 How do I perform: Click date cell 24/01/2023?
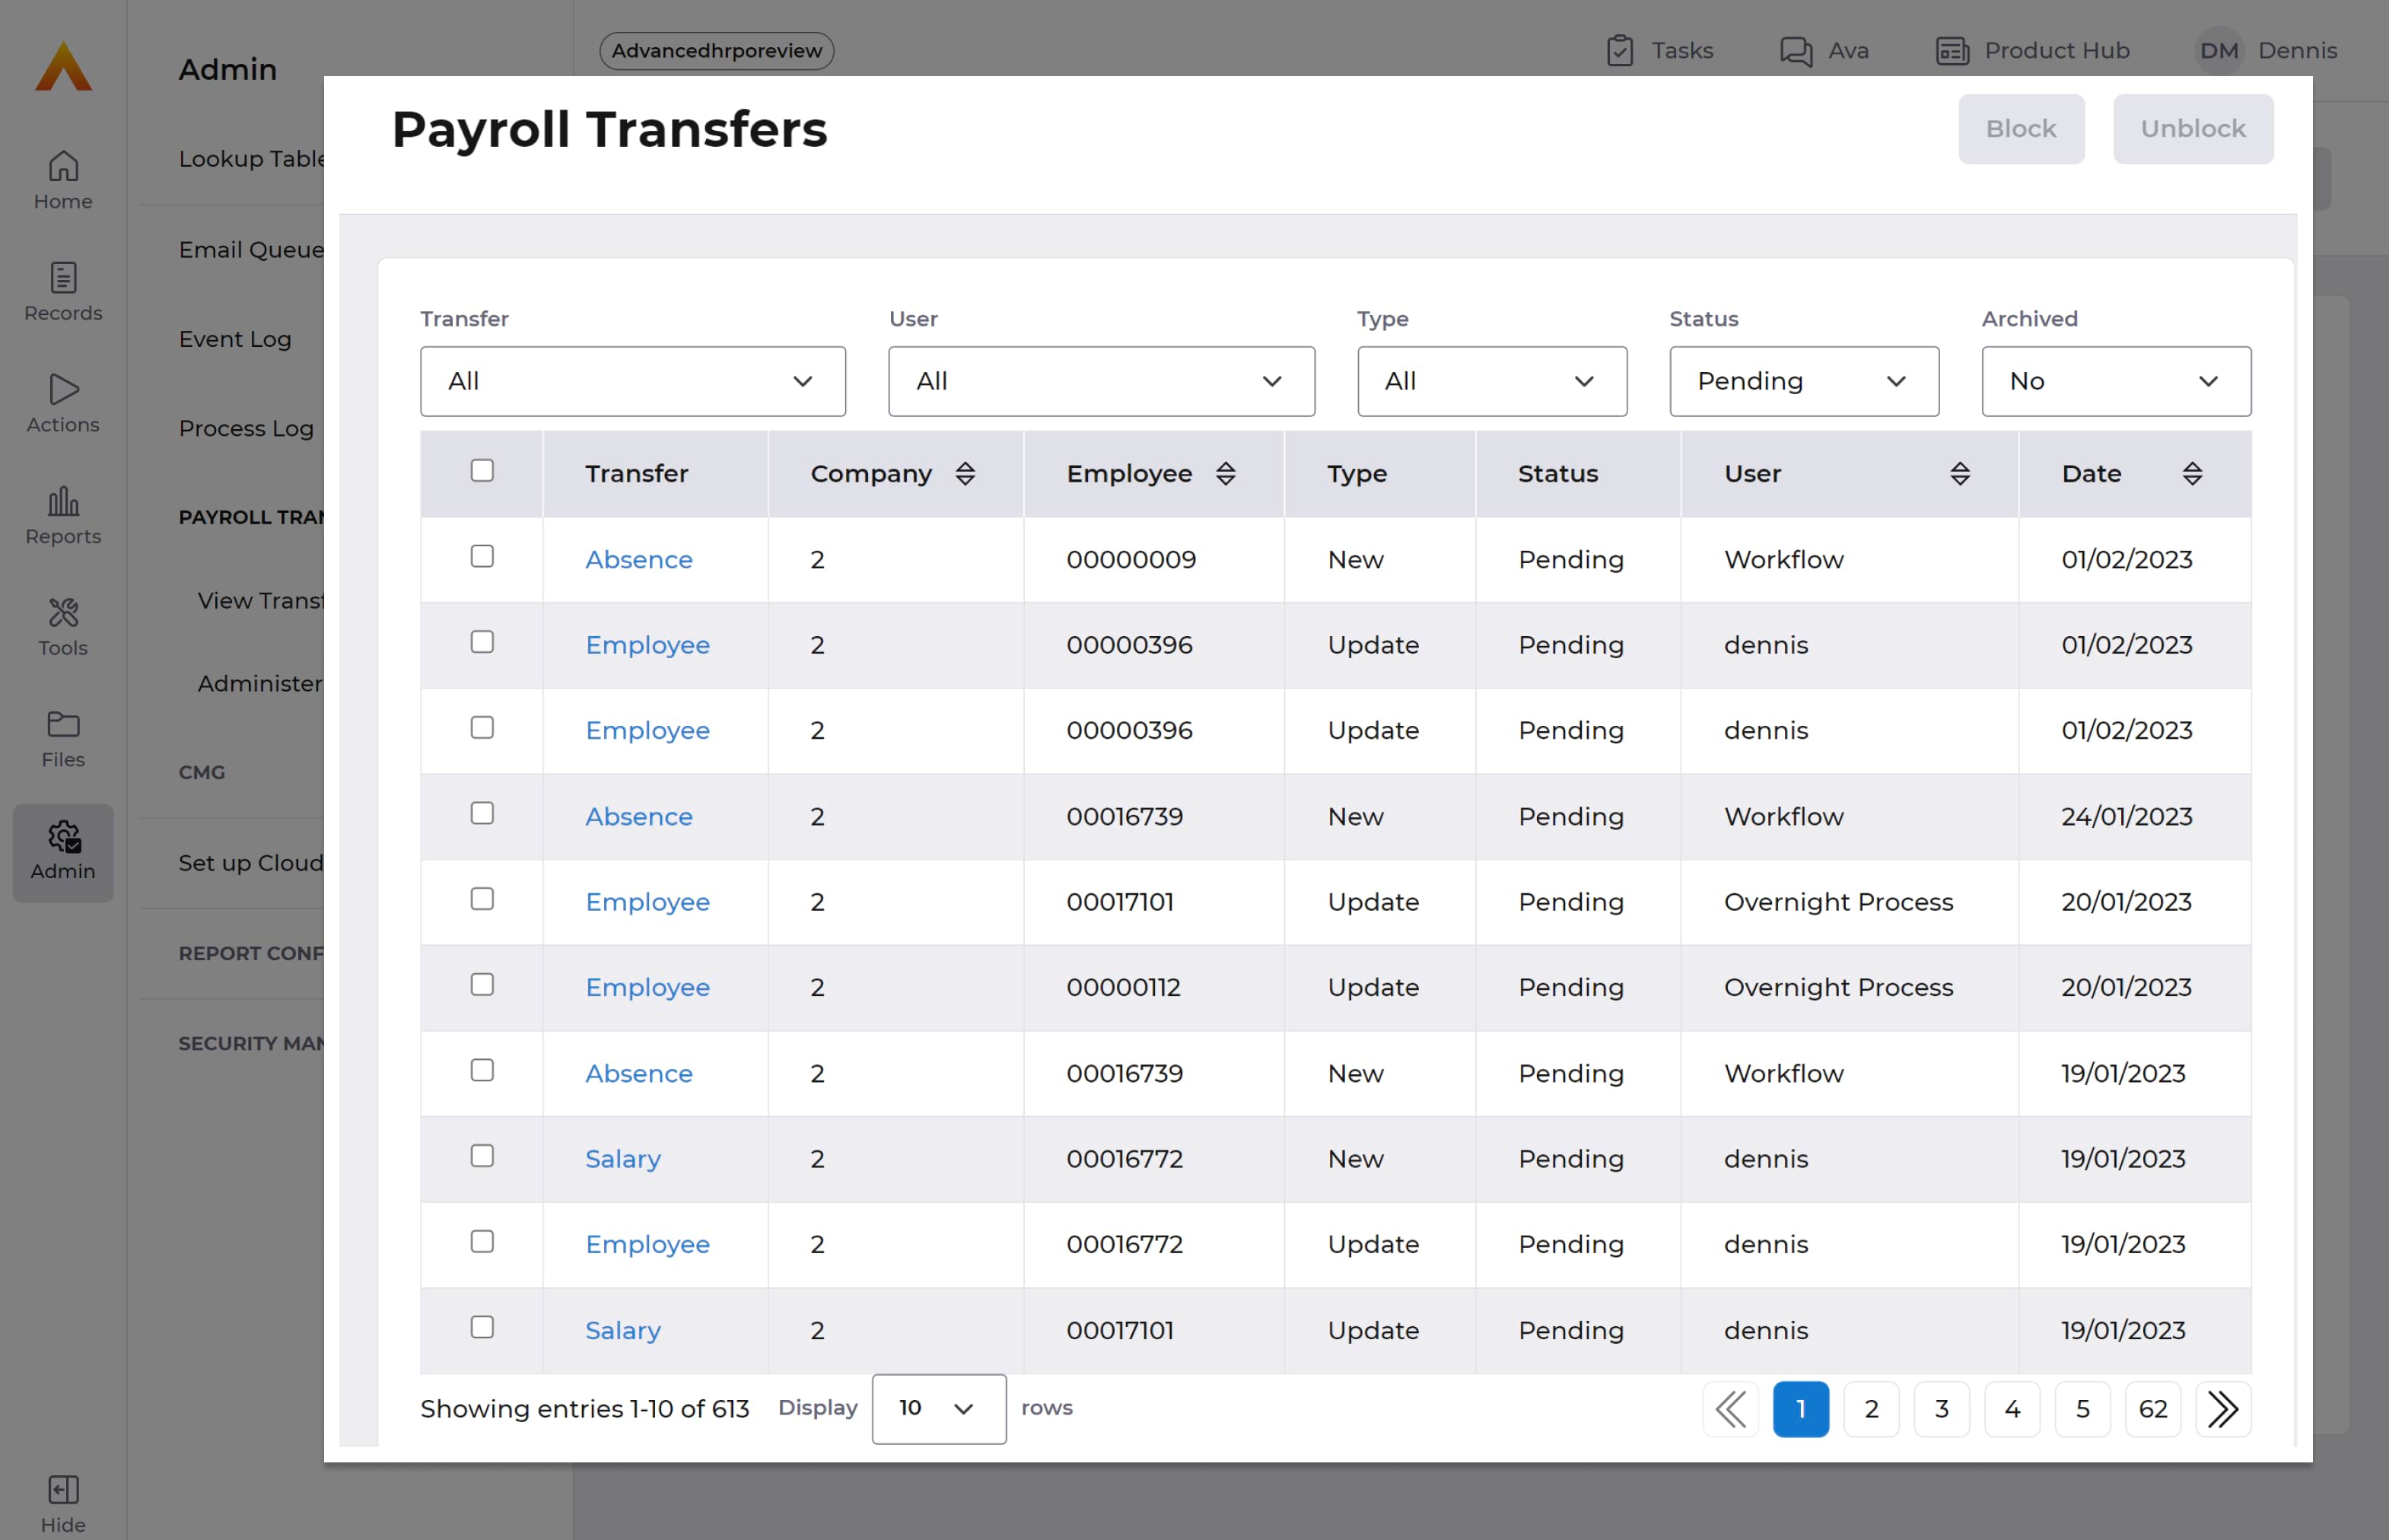click(x=2126, y=816)
